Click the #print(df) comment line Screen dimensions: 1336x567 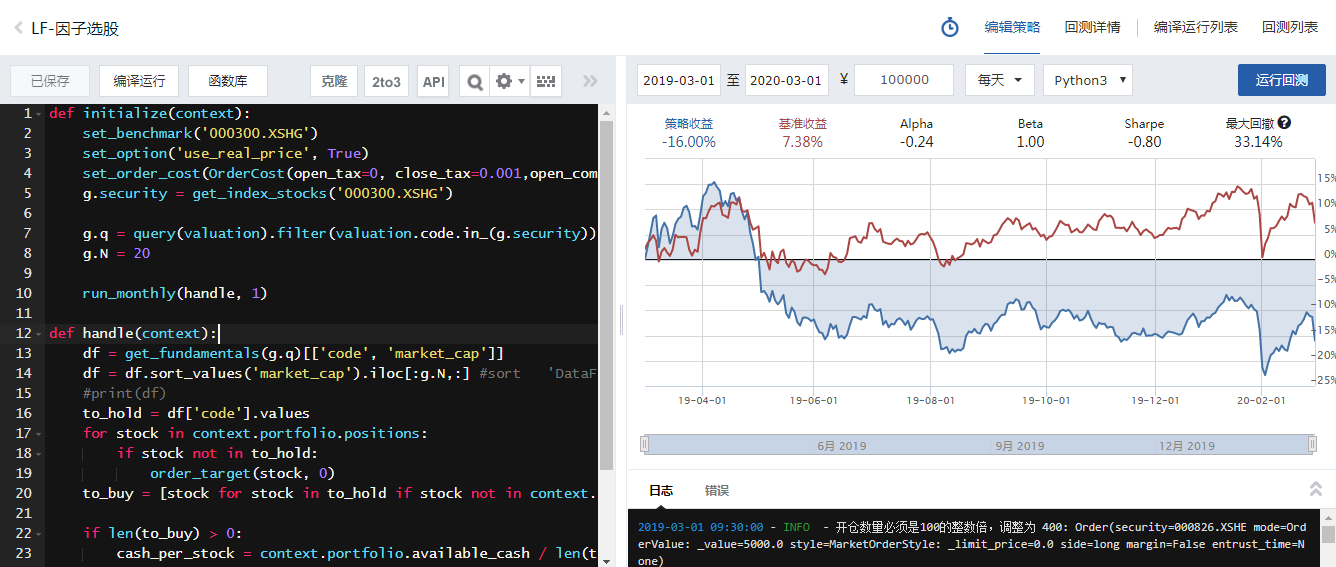point(124,393)
